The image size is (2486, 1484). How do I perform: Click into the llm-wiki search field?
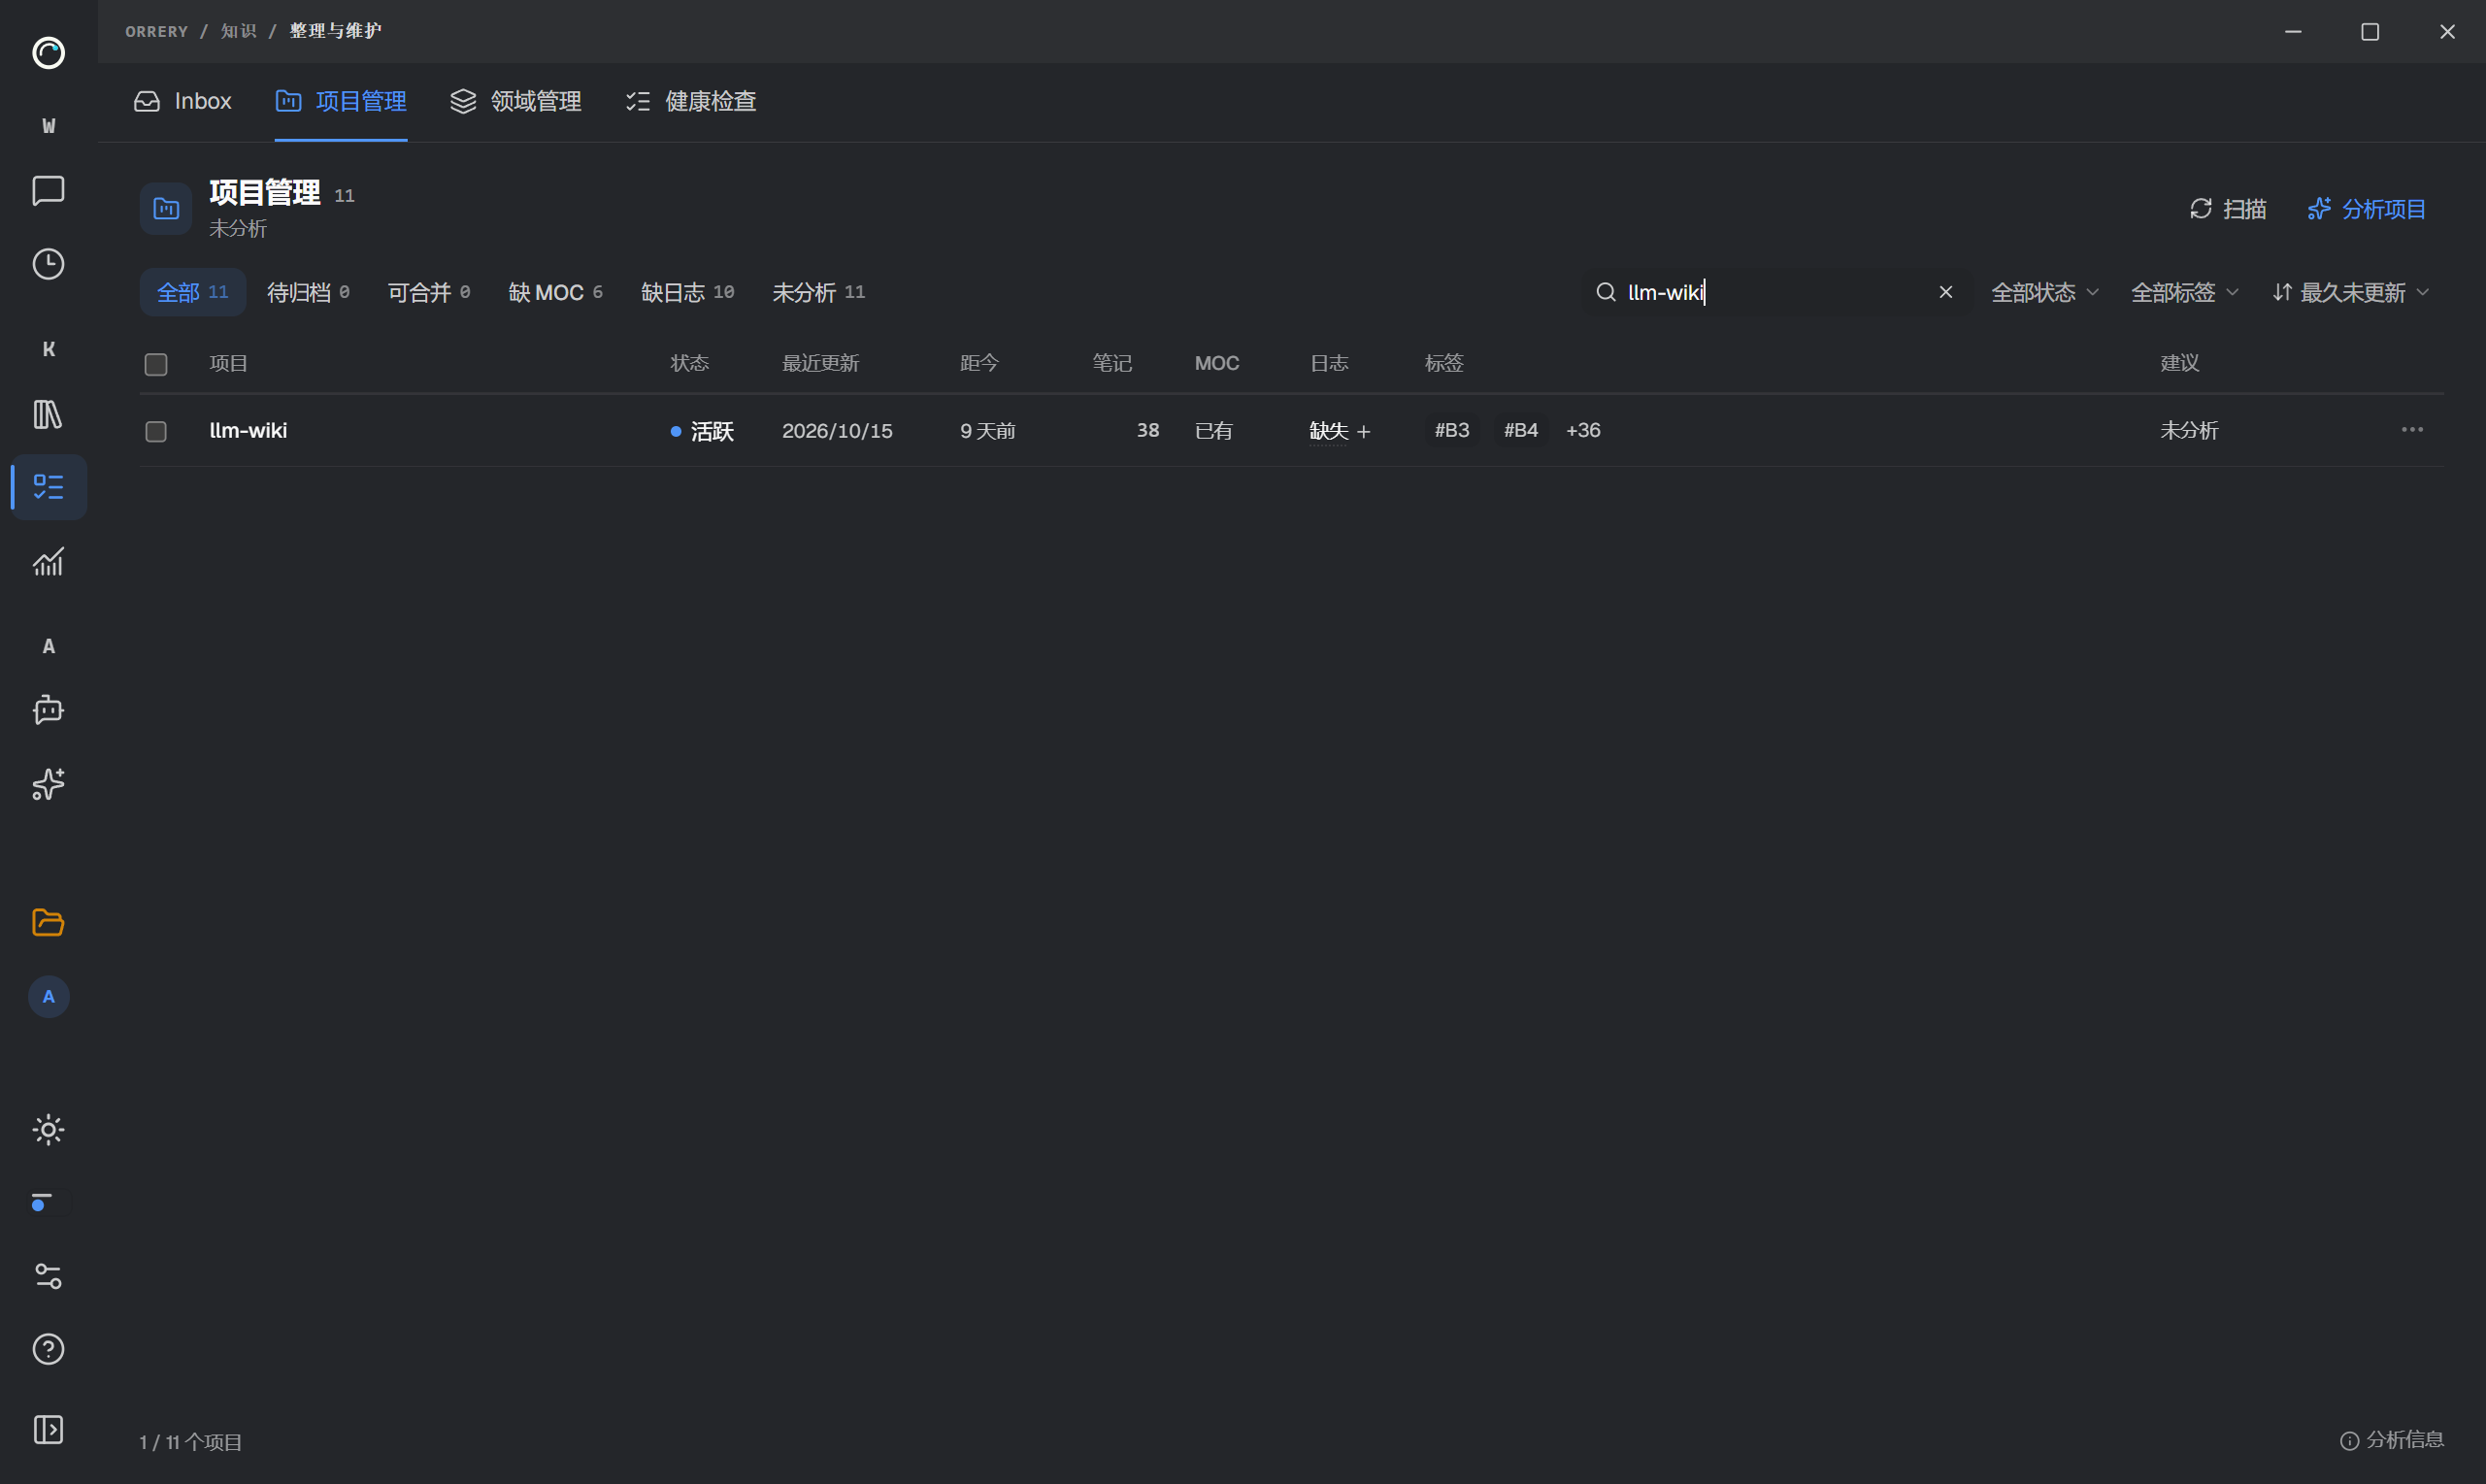click(1776, 292)
